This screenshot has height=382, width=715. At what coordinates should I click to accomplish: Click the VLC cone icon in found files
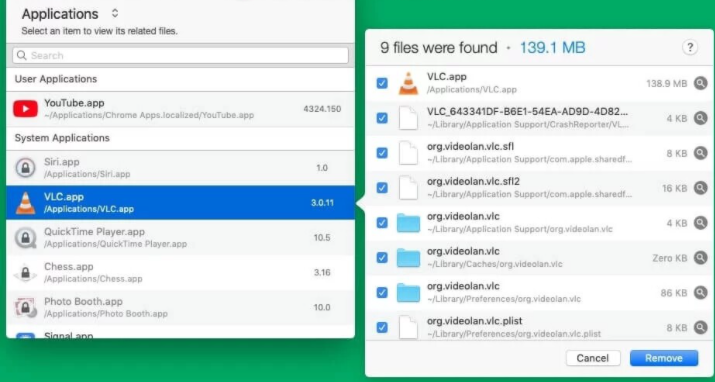tap(408, 83)
